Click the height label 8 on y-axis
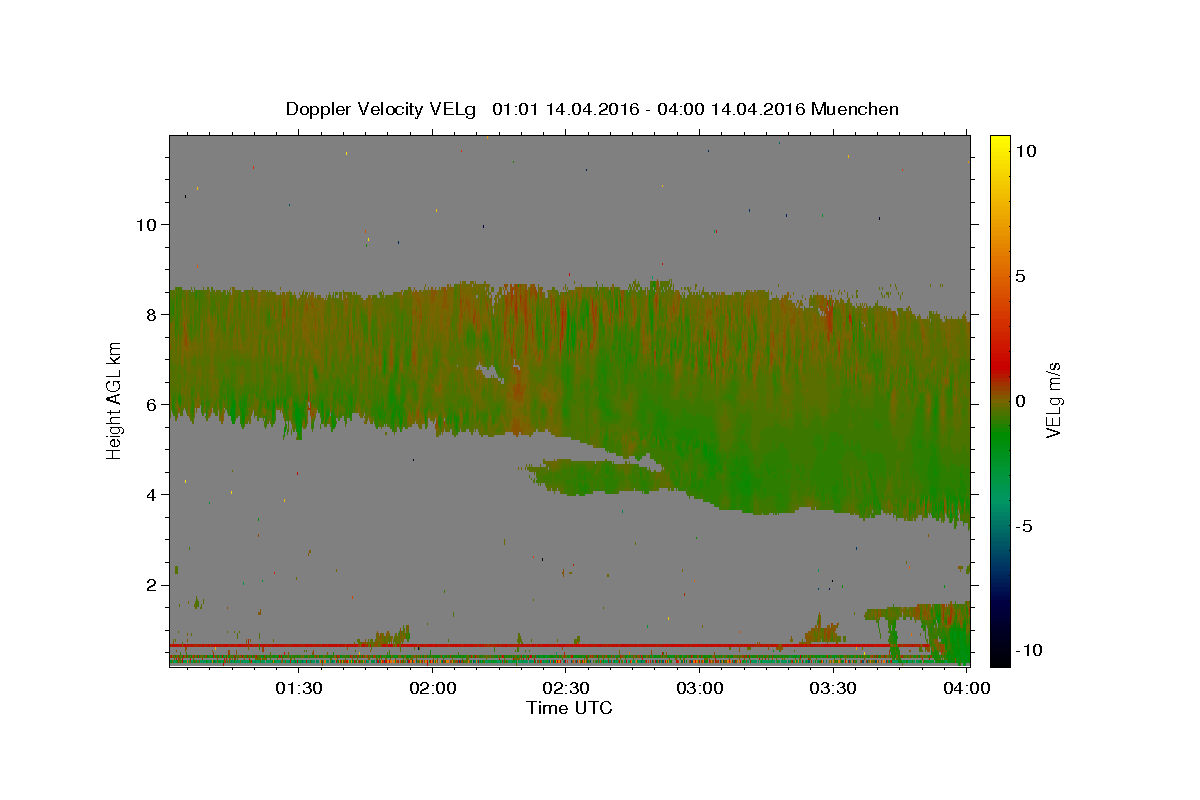 pyautogui.click(x=152, y=314)
